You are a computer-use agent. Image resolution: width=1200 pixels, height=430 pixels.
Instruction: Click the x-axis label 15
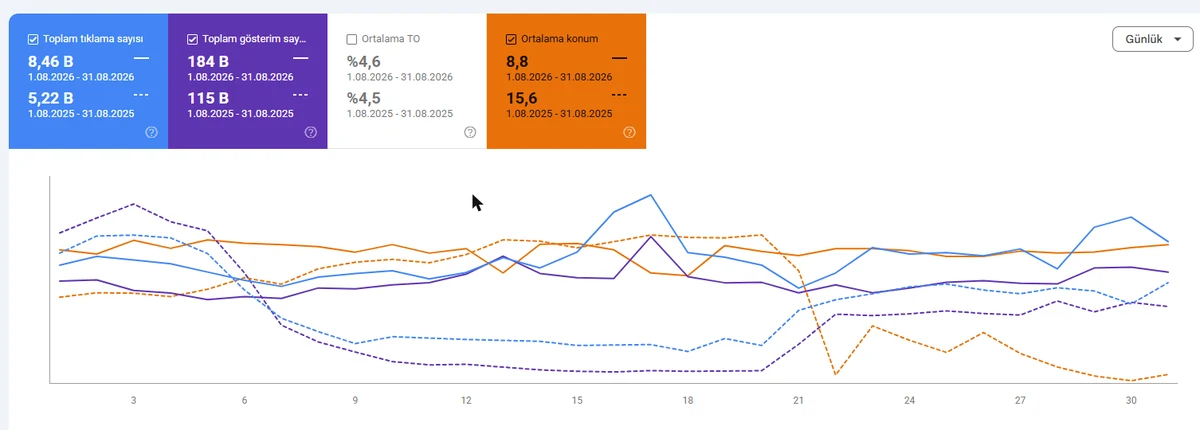pyautogui.click(x=577, y=400)
